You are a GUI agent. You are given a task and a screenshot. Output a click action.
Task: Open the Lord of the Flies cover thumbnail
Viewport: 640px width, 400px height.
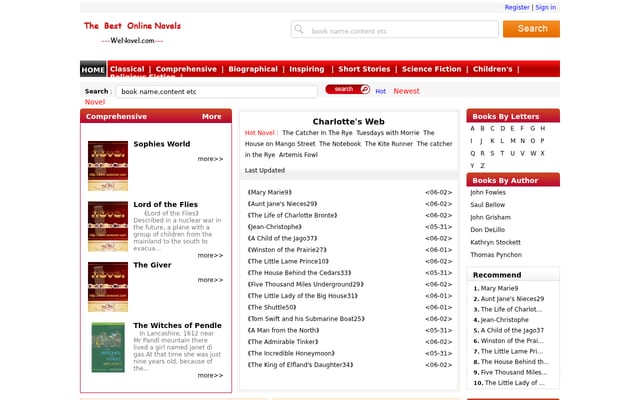click(x=108, y=226)
